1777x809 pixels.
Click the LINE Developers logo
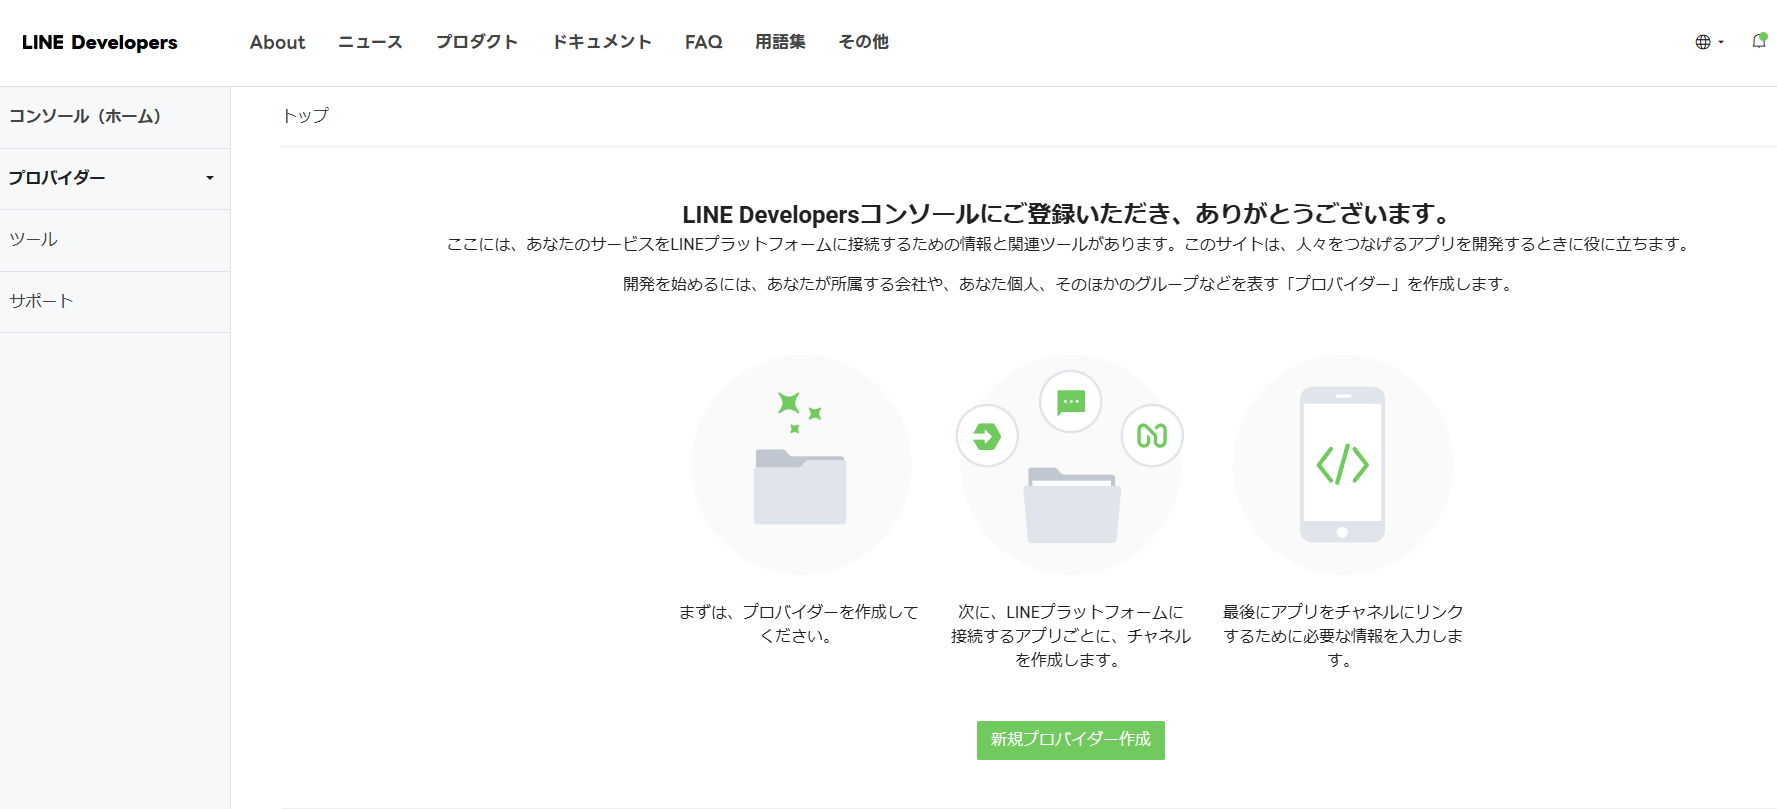99,42
